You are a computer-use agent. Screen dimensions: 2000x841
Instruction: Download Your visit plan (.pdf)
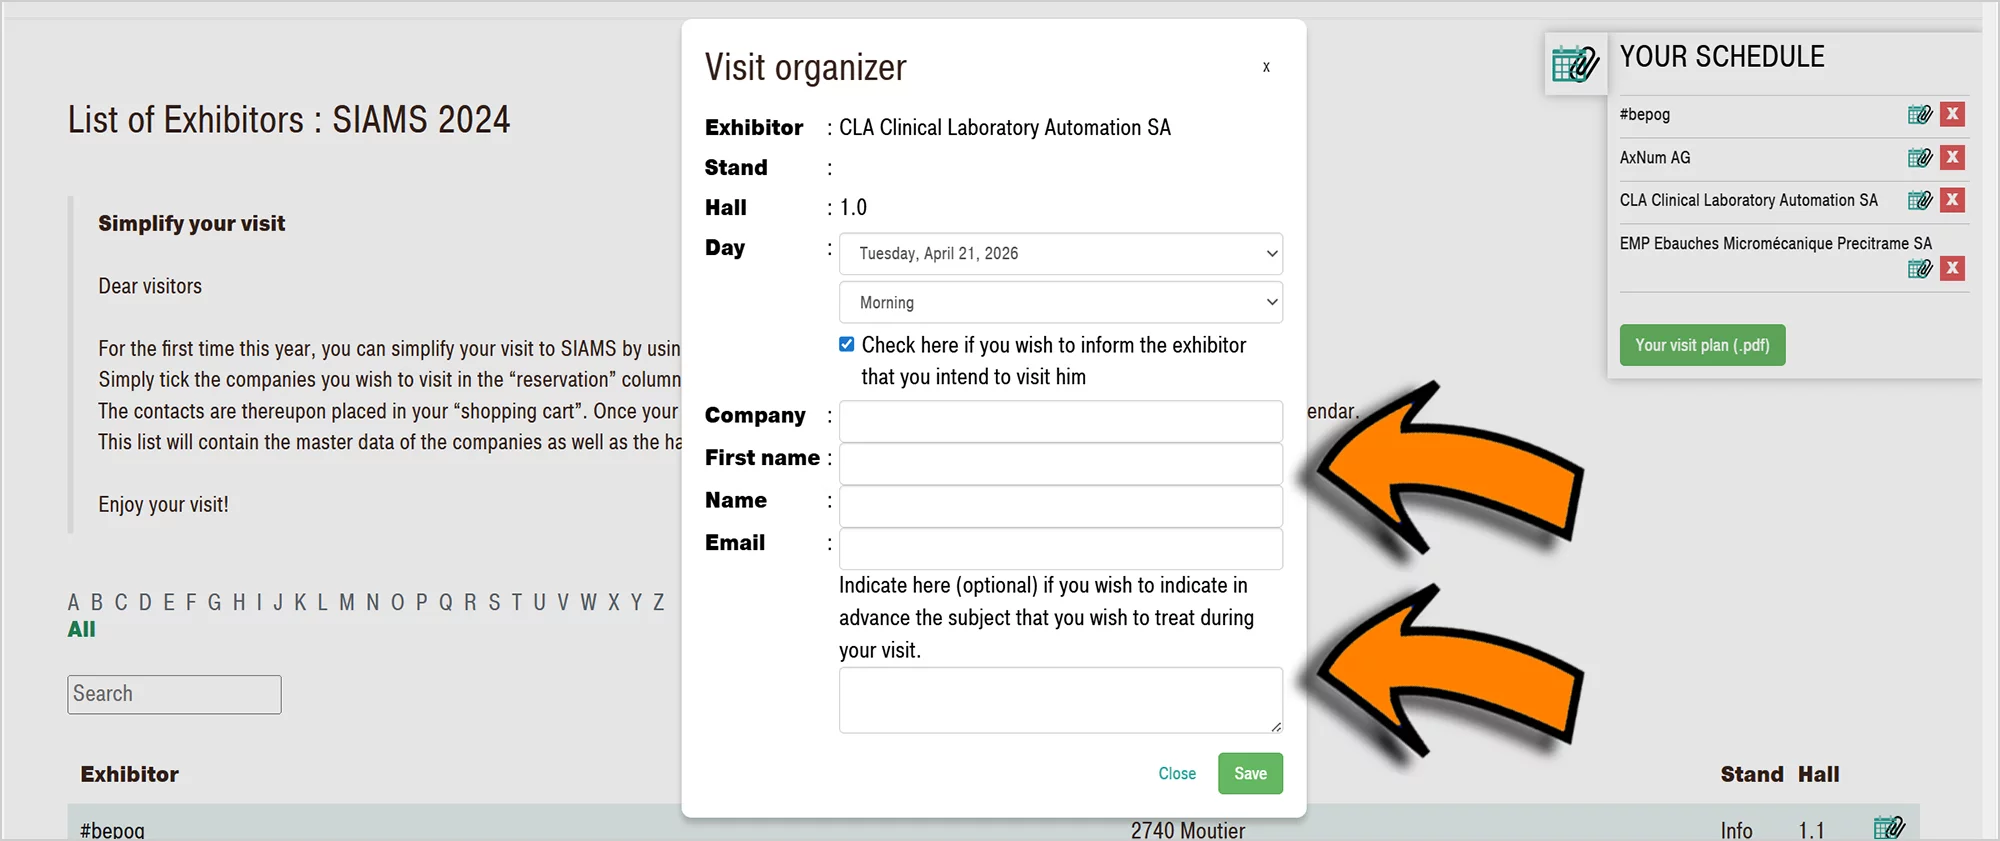[1702, 345]
